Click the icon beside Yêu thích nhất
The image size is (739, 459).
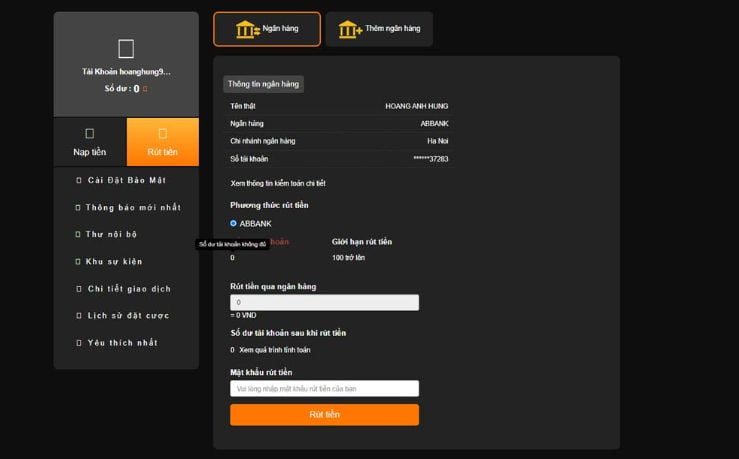coord(79,343)
